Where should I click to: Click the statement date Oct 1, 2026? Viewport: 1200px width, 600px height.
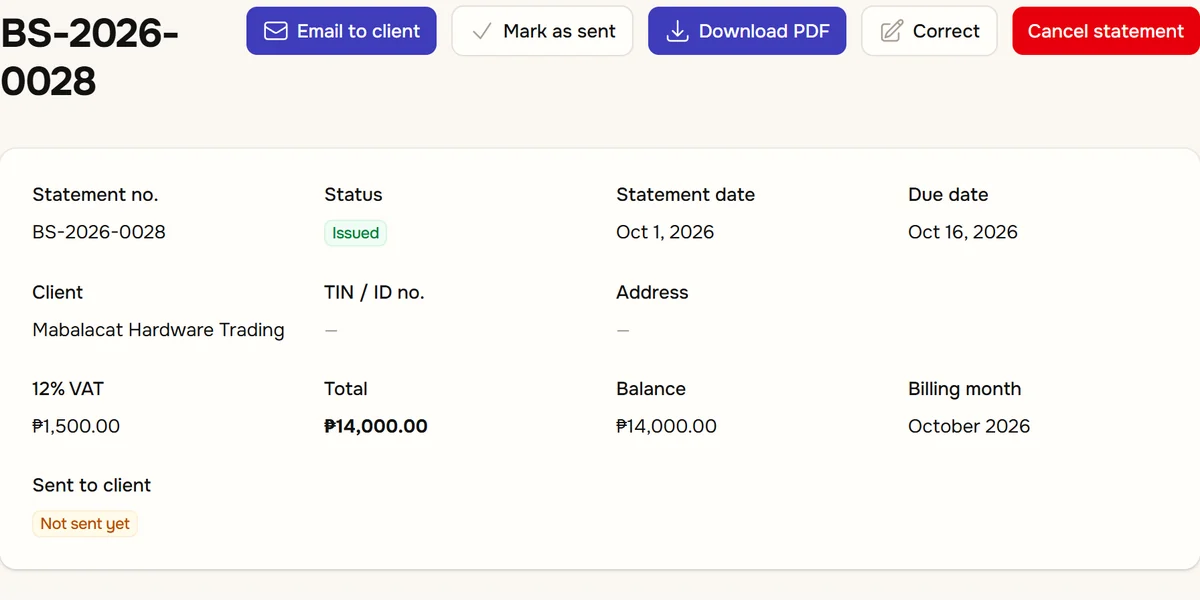(665, 232)
